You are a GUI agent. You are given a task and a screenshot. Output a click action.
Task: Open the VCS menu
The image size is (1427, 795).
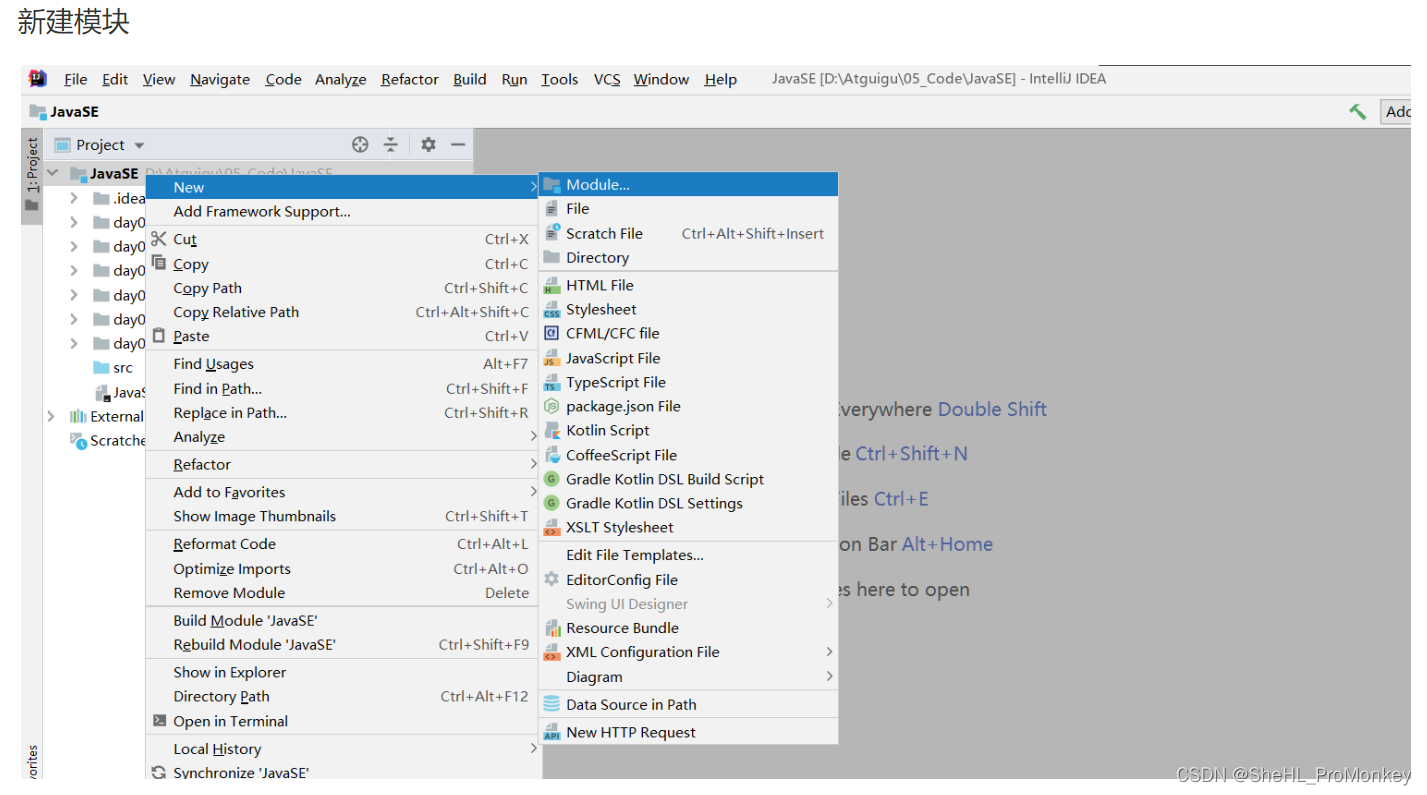[607, 79]
